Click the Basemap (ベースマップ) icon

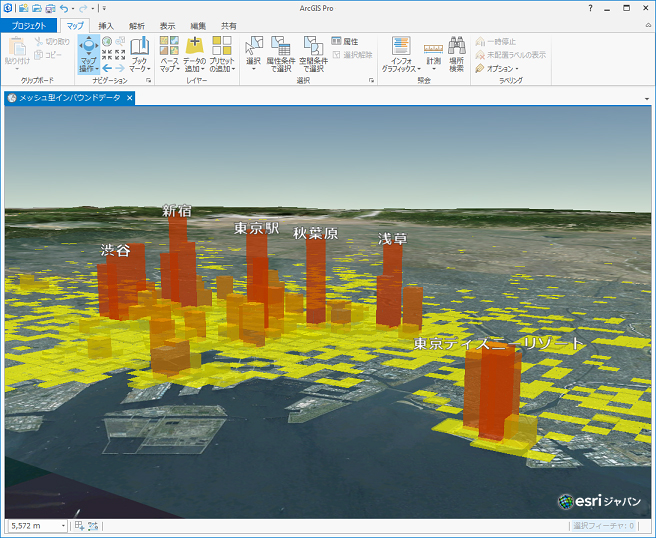[x=170, y=46]
